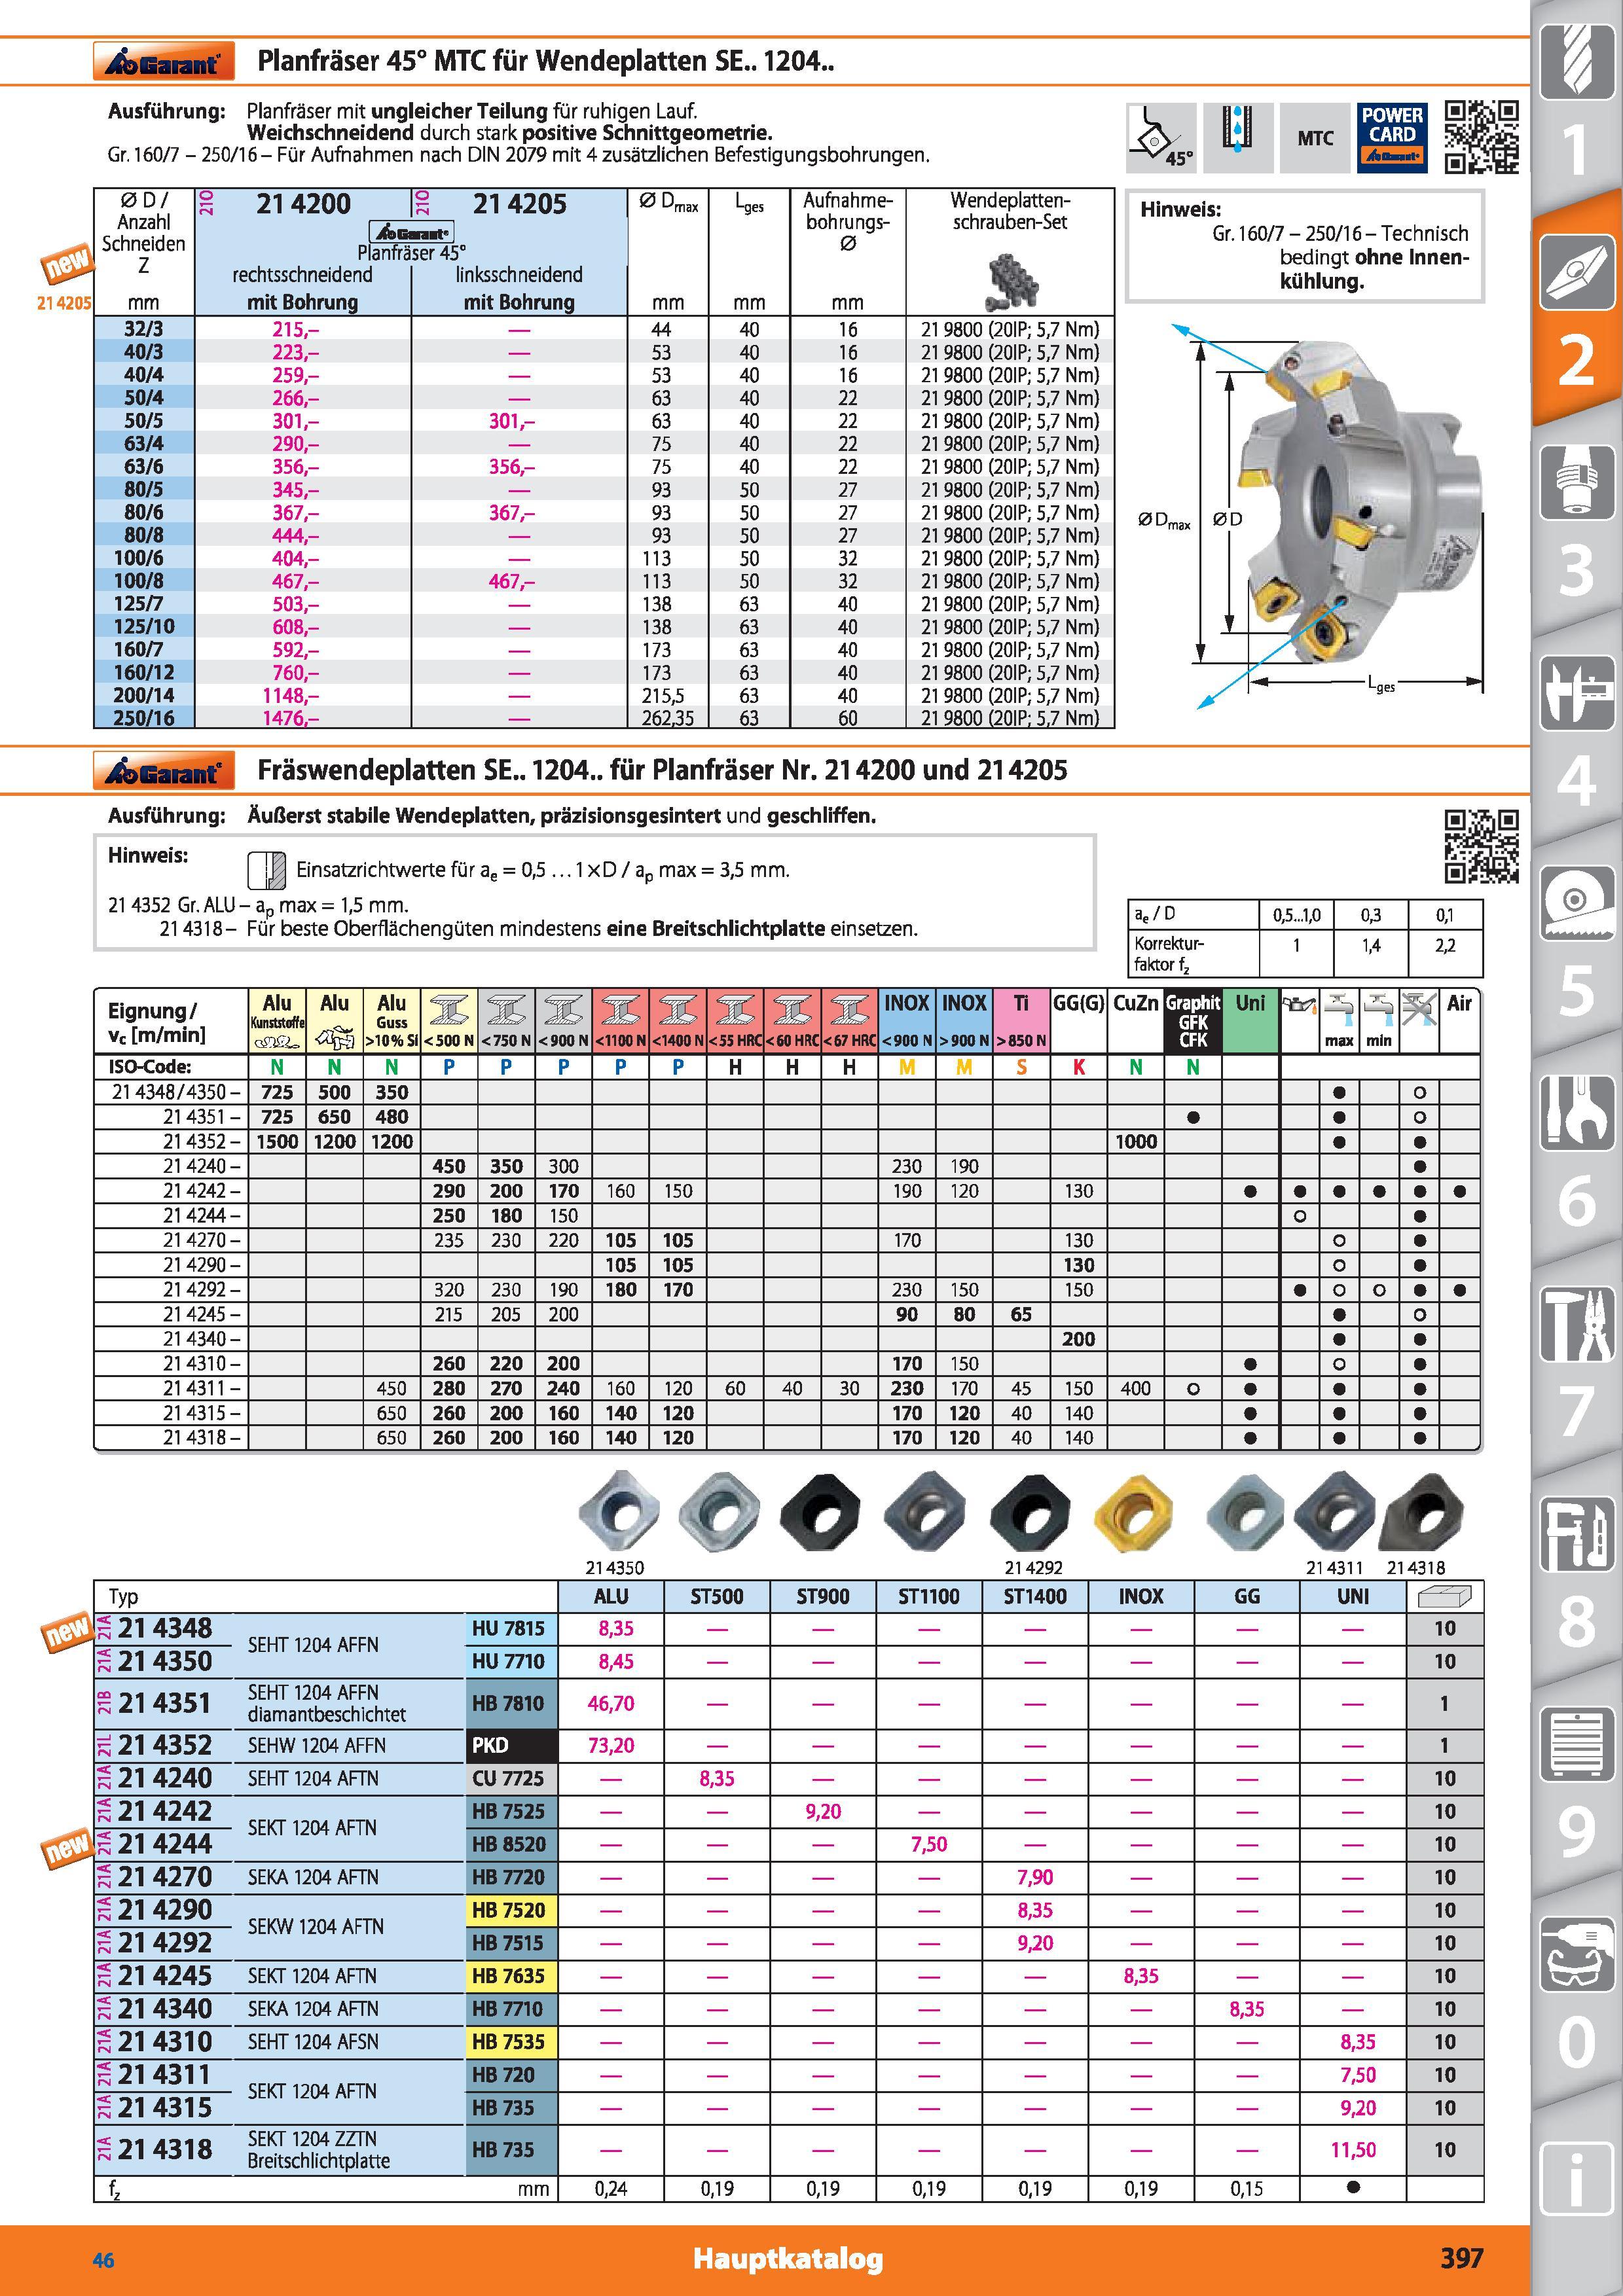Click the Dmax value 262,35
The height and width of the screenshot is (2296, 1623).
point(668,718)
